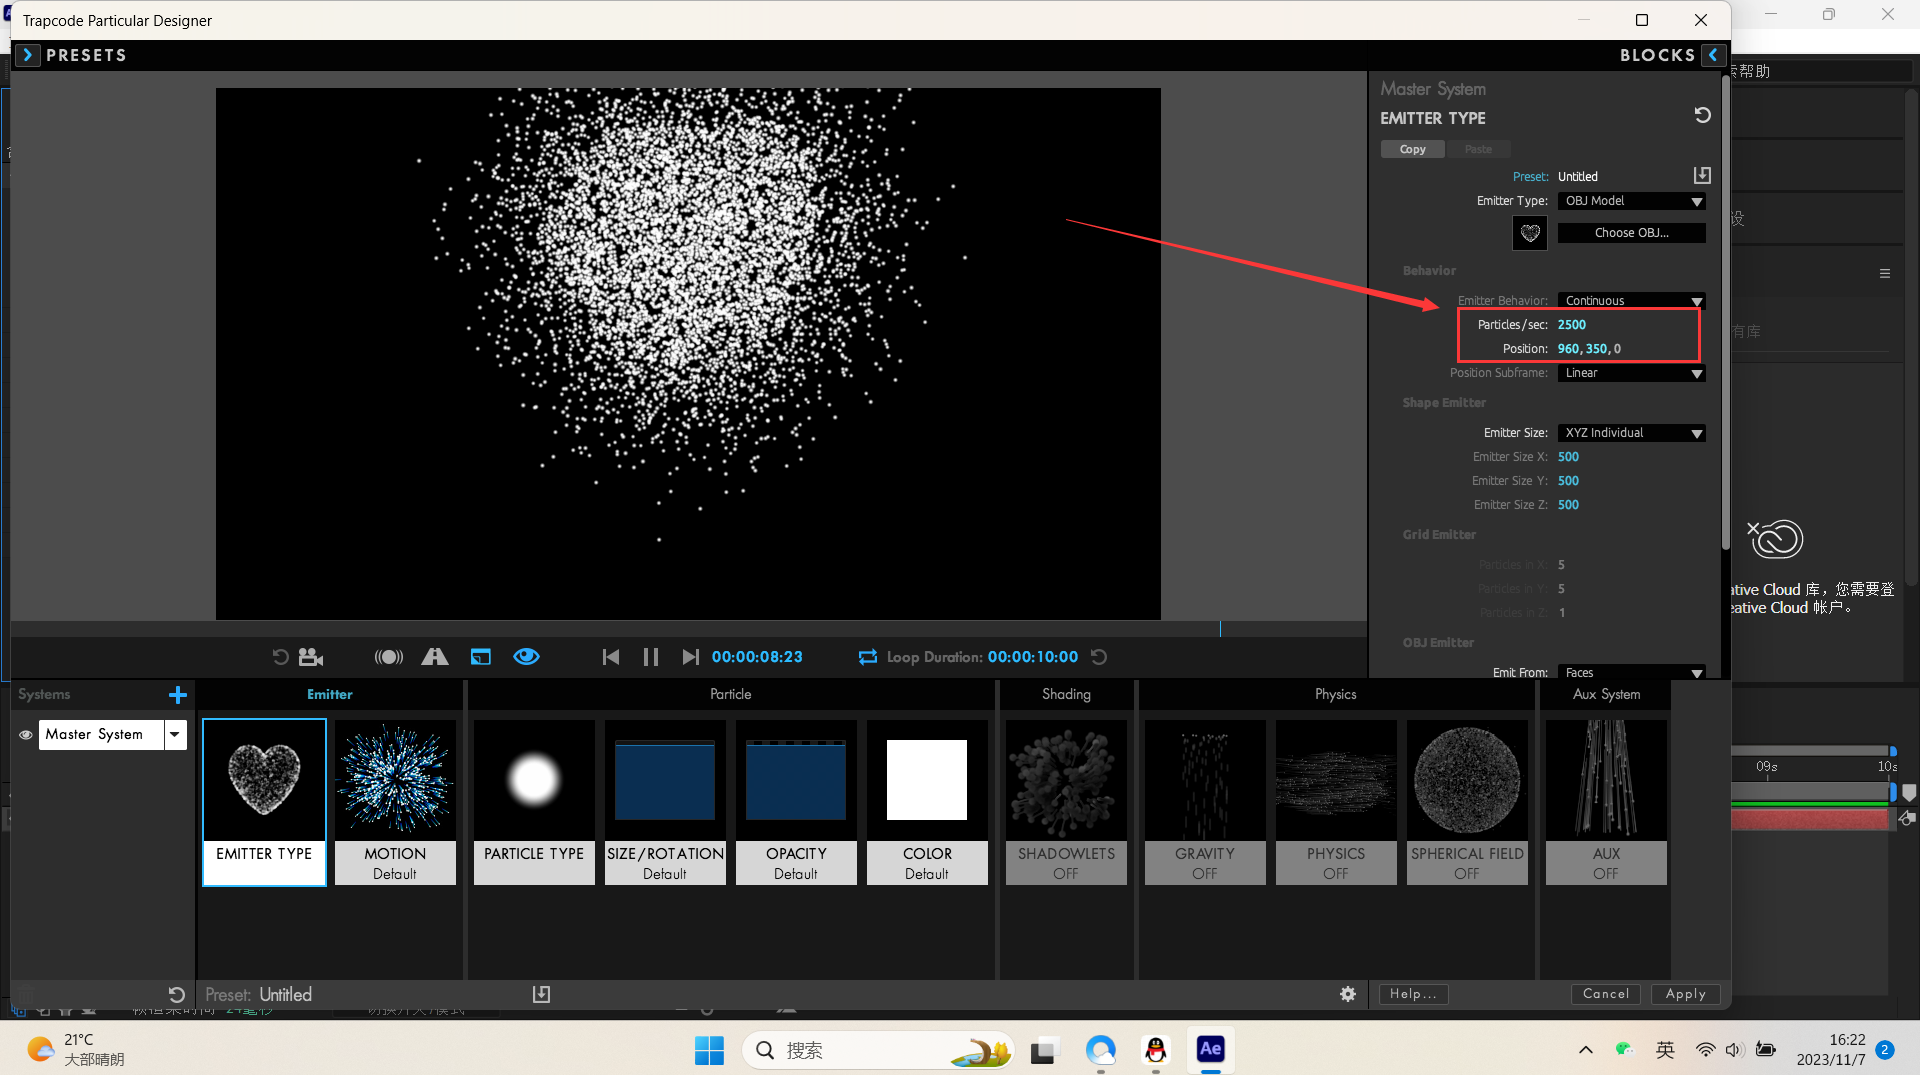Open the Windows Start menu
This screenshot has width=1920, height=1075.
709,1050
